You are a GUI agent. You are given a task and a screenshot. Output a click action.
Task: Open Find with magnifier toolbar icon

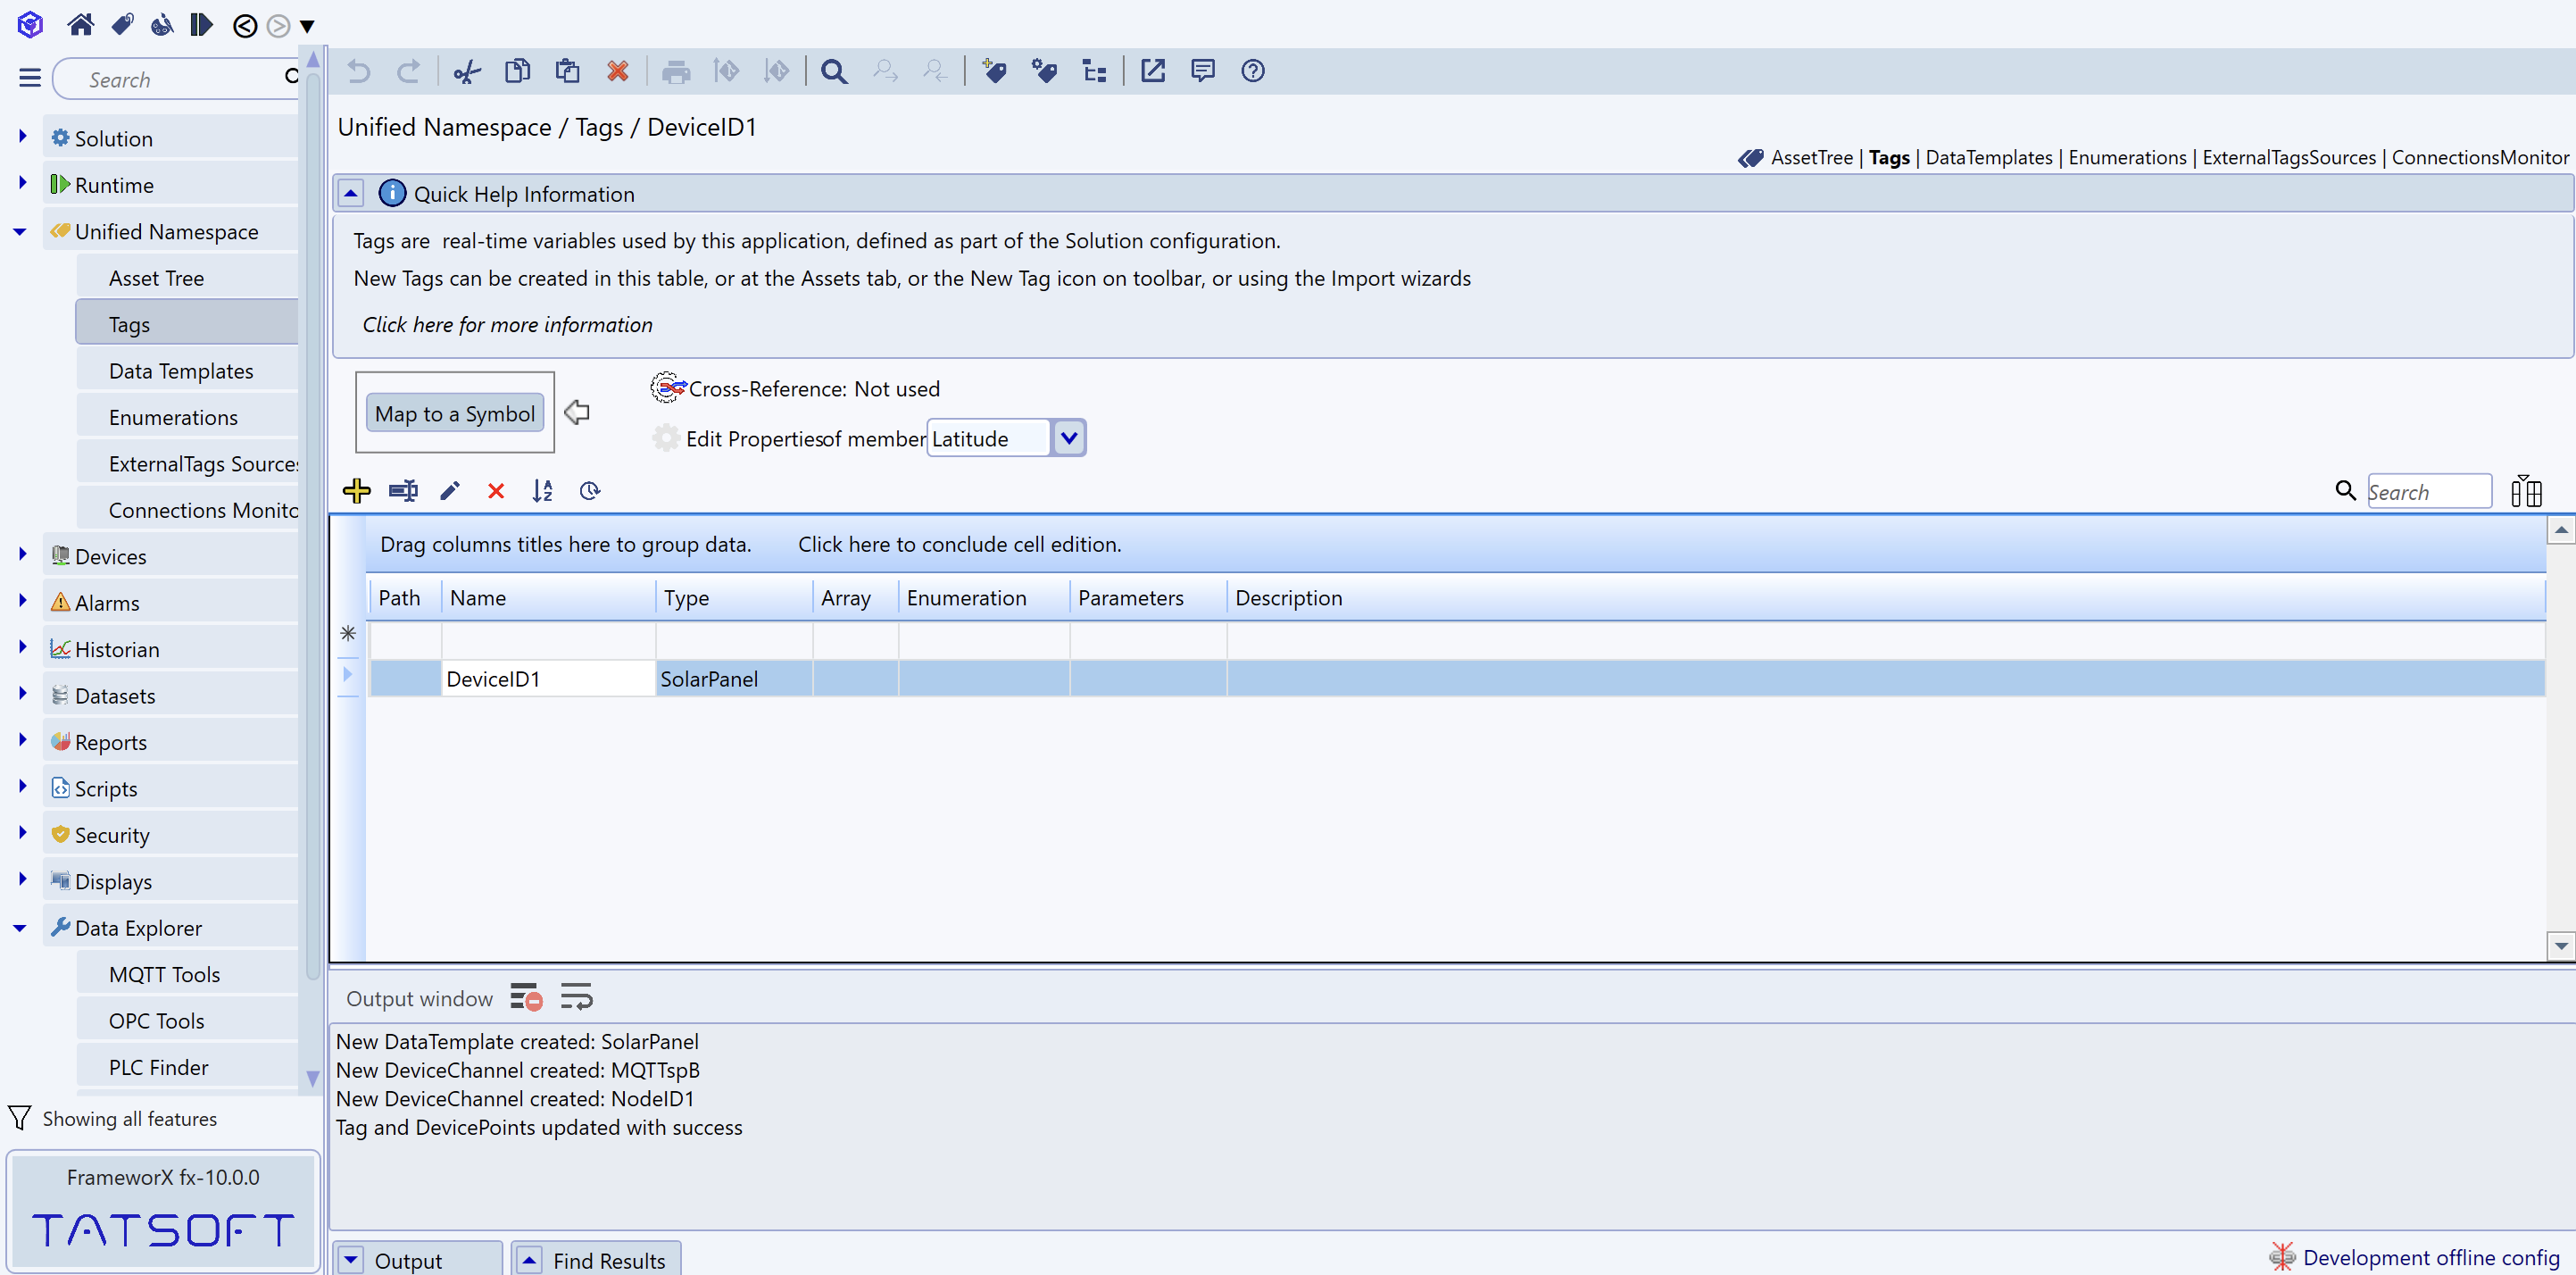tap(834, 71)
